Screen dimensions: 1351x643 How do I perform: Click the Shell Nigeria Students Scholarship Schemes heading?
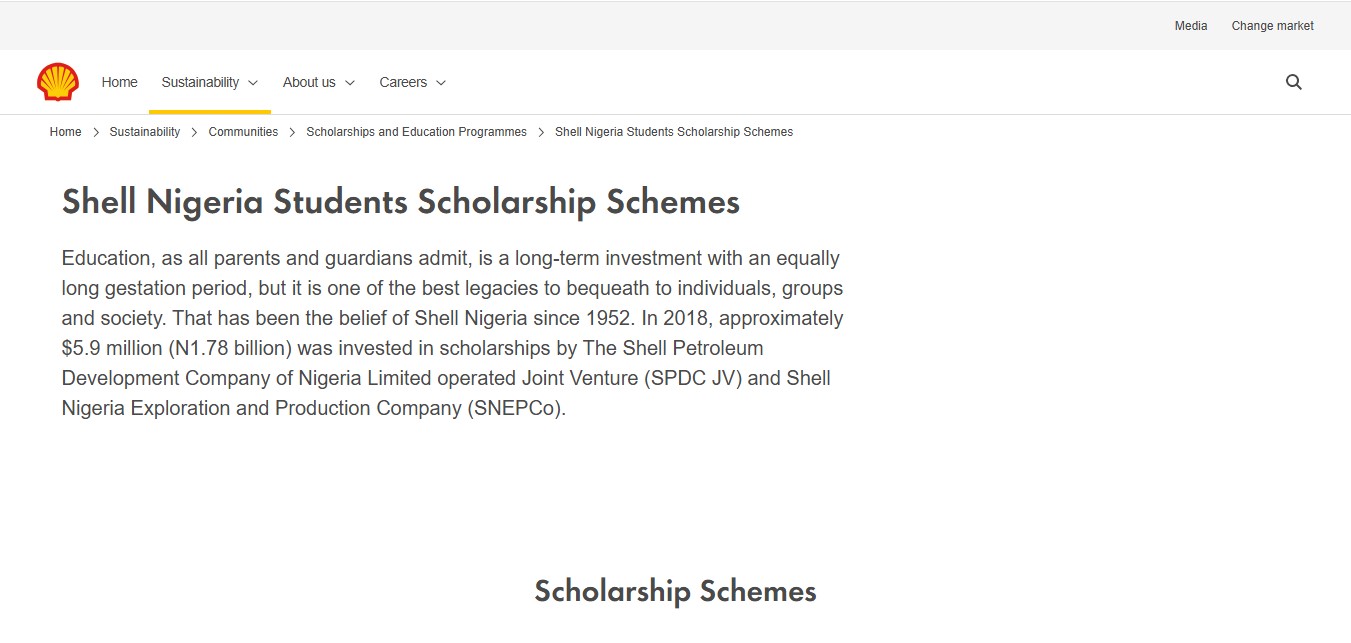(401, 202)
